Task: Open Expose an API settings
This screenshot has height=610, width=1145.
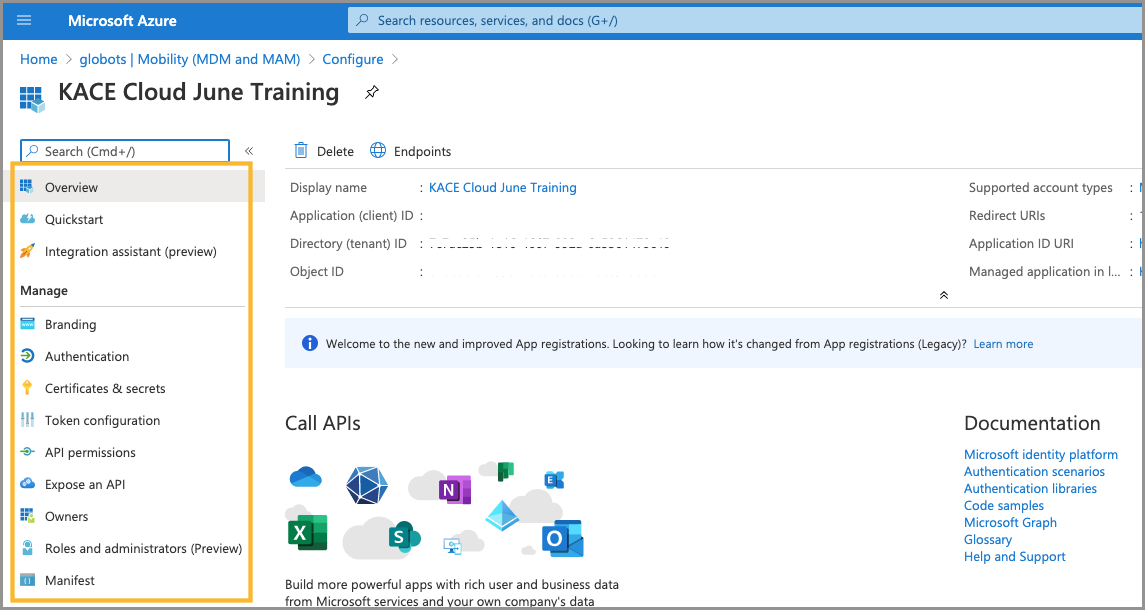Action: point(85,484)
